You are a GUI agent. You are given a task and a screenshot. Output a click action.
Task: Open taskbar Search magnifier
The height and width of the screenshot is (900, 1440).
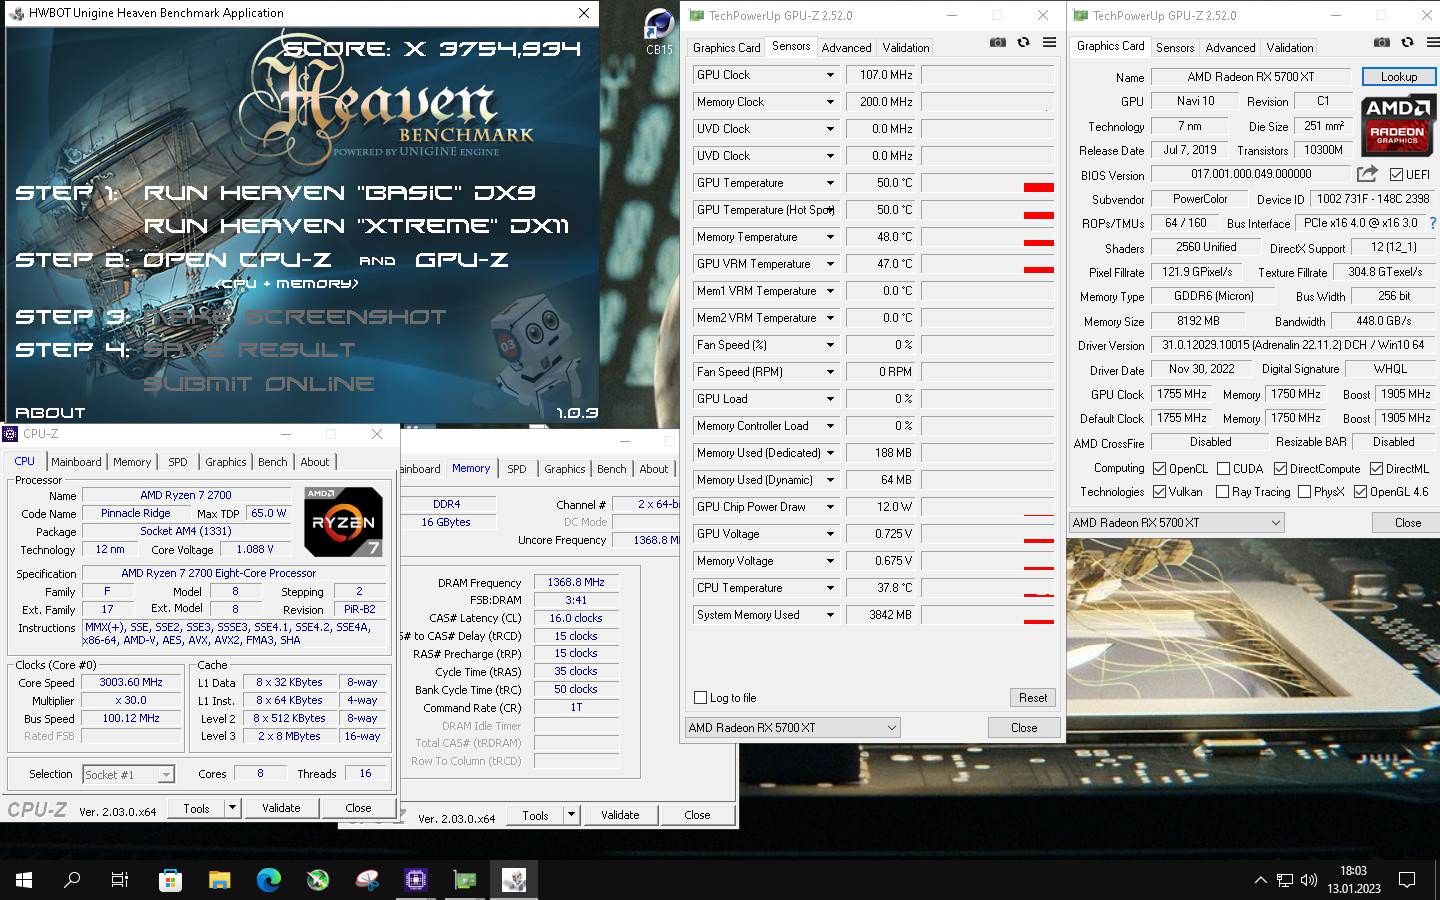coord(72,880)
